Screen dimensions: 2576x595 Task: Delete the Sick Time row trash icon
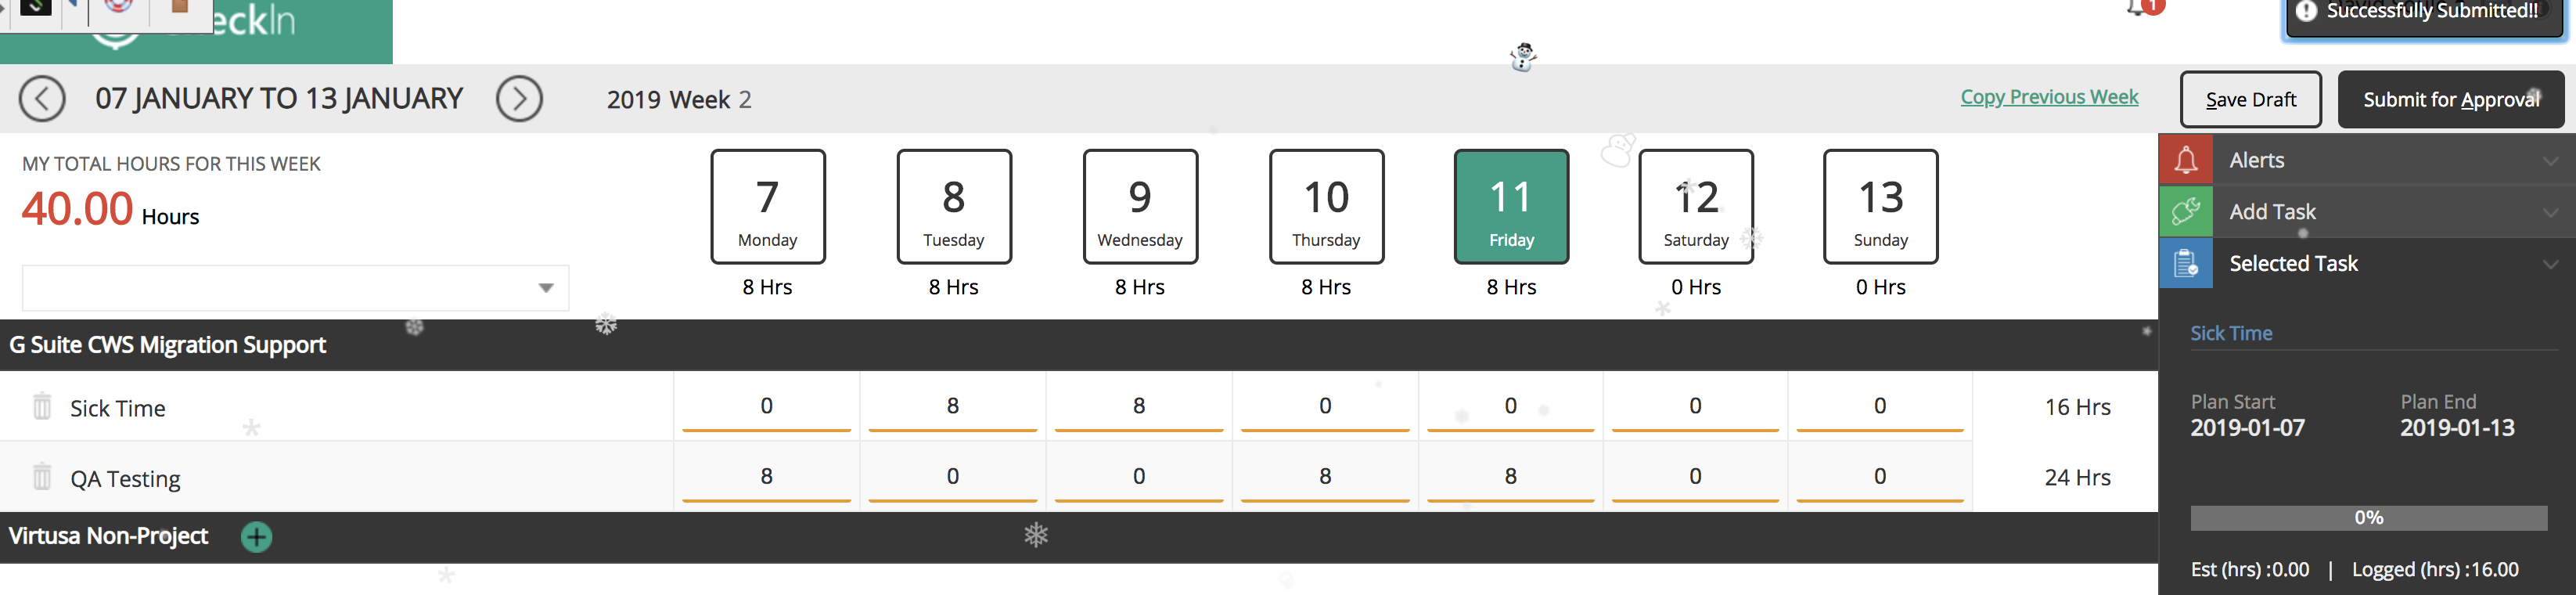point(42,406)
